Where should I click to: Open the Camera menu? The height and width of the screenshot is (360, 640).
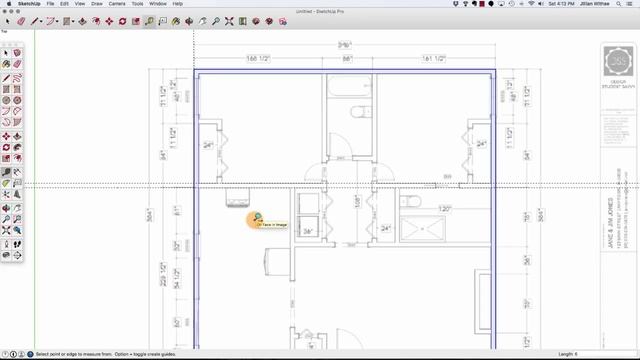click(117, 4)
